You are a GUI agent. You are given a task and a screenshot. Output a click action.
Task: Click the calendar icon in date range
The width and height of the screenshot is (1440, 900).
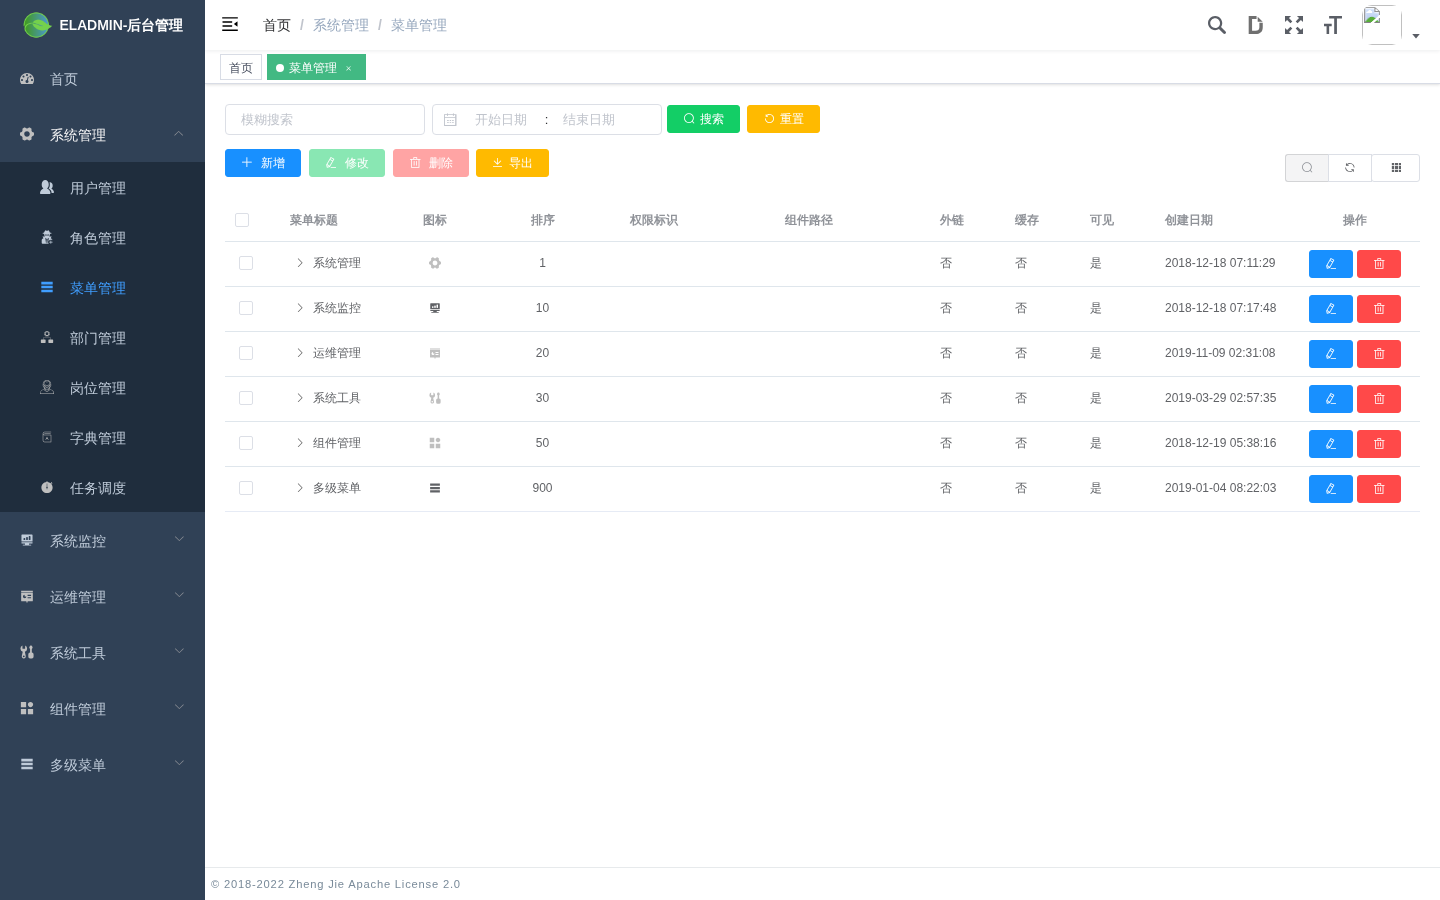pyautogui.click(x=450, y=120)
